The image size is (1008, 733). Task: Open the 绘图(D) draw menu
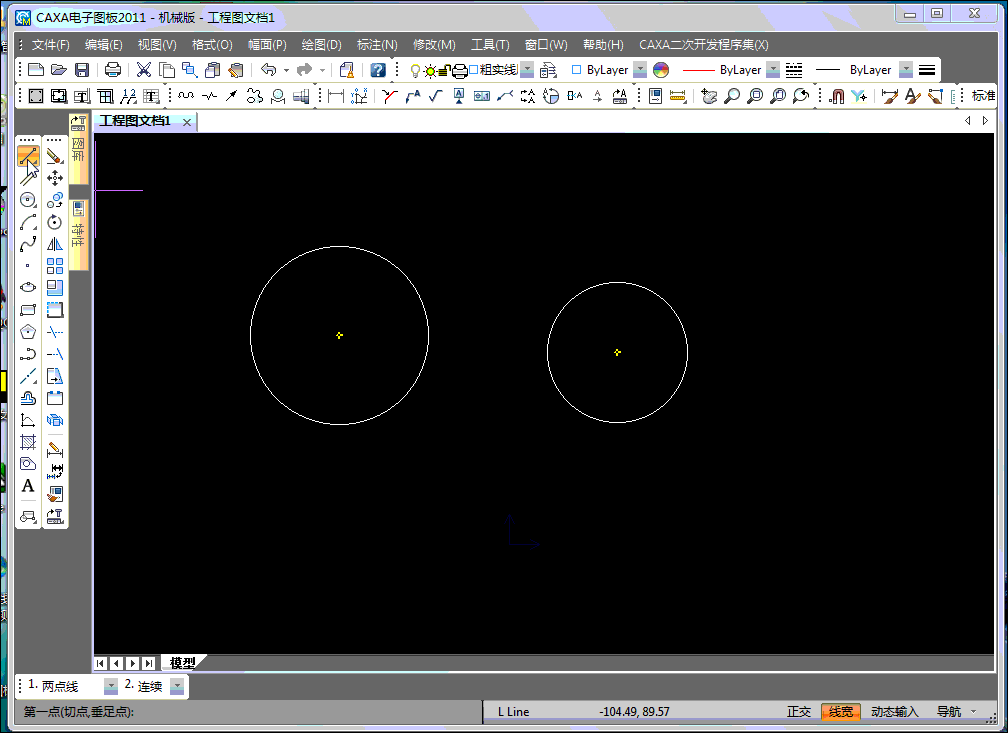(321, 45)
